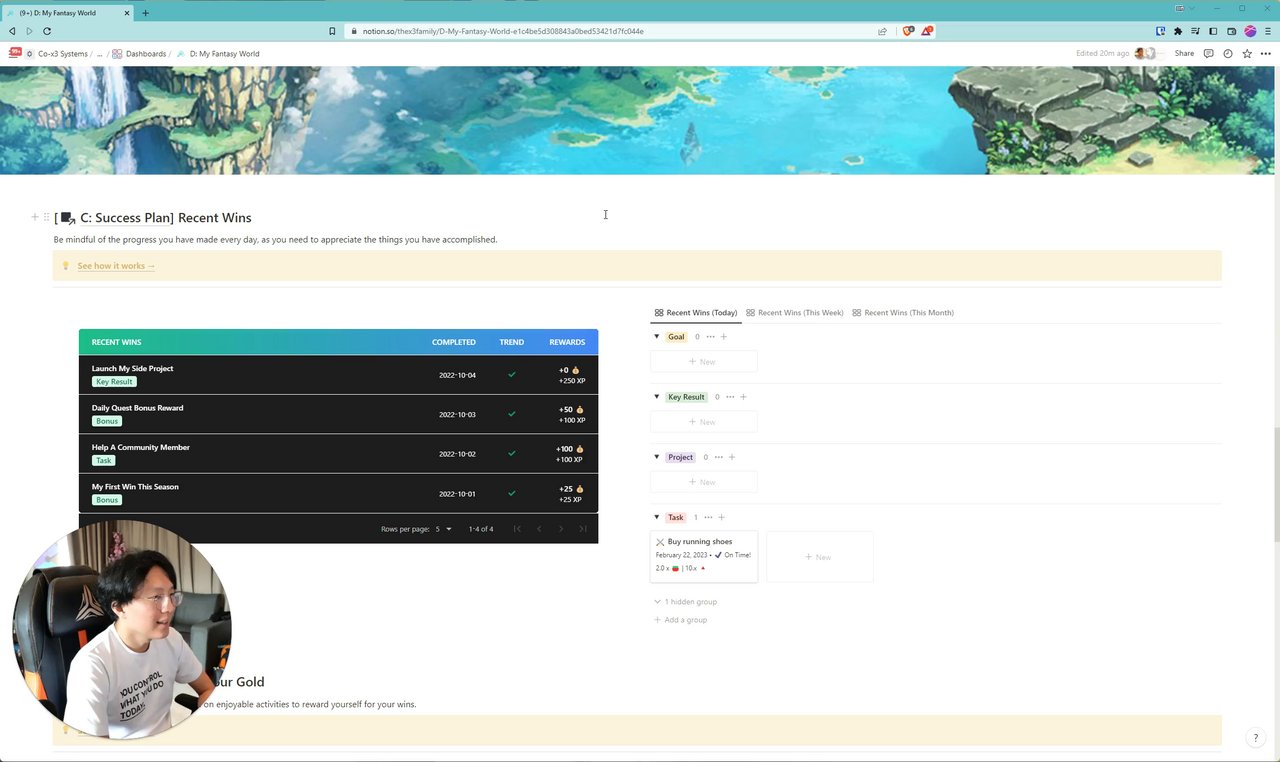
Task: Click the Key Result tag under Launch My Side Project
Action: (x=114, y=382)
